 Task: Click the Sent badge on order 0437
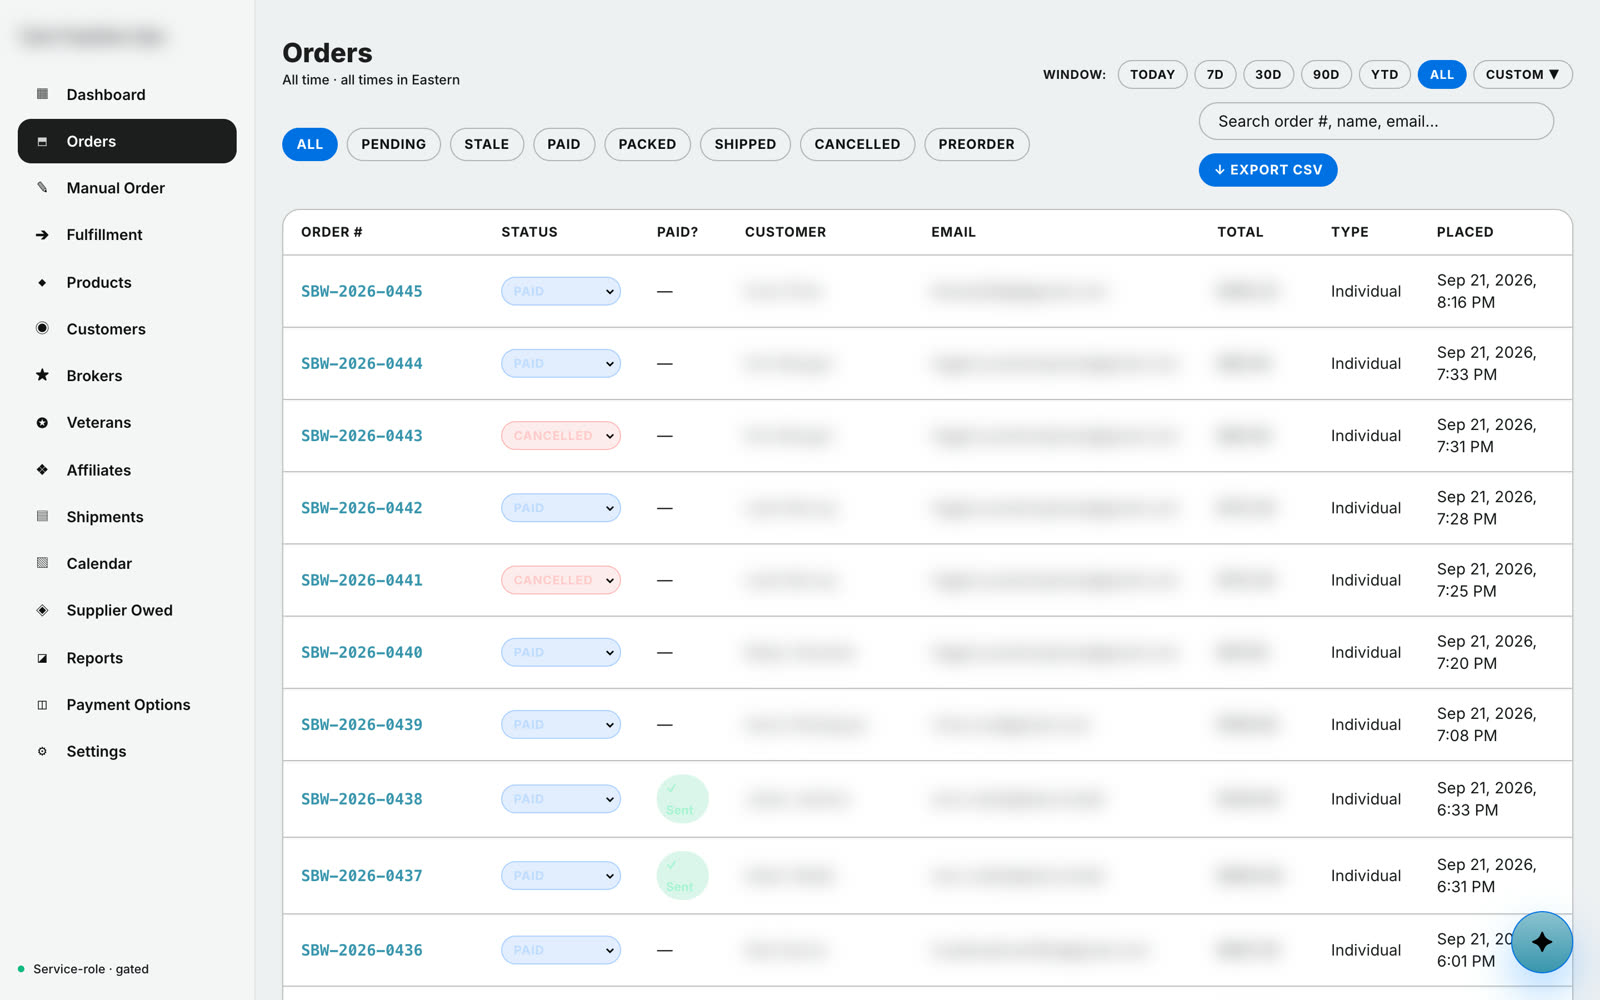coord(682,875)
